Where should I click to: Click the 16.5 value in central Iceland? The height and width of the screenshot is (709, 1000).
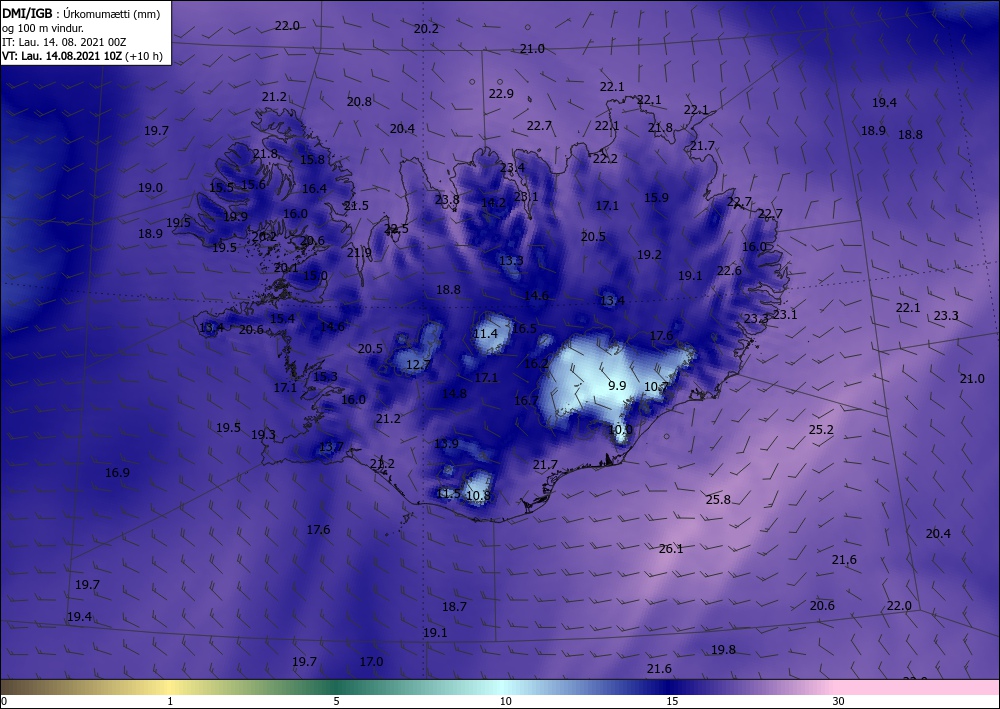(x=524, y=328)
